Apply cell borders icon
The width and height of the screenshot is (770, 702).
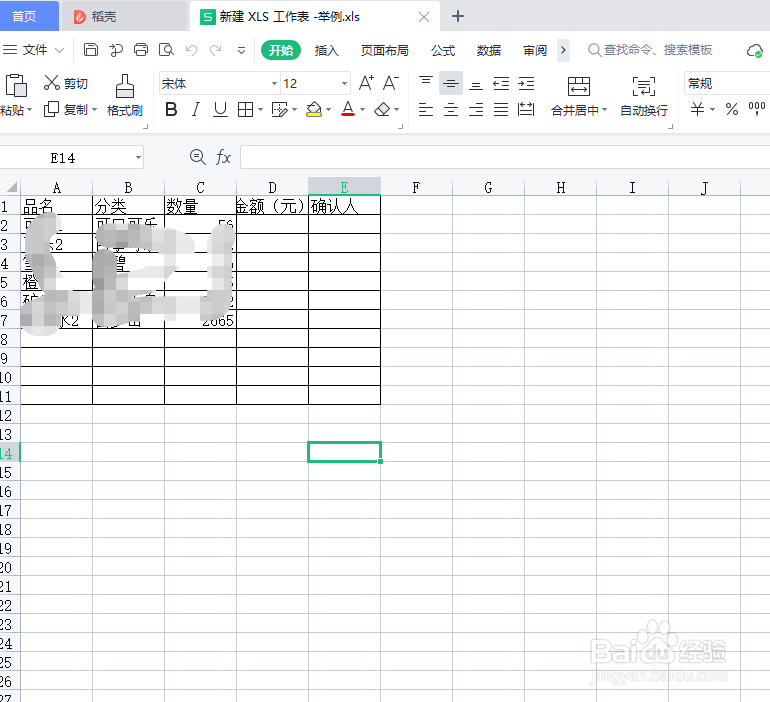246,109
